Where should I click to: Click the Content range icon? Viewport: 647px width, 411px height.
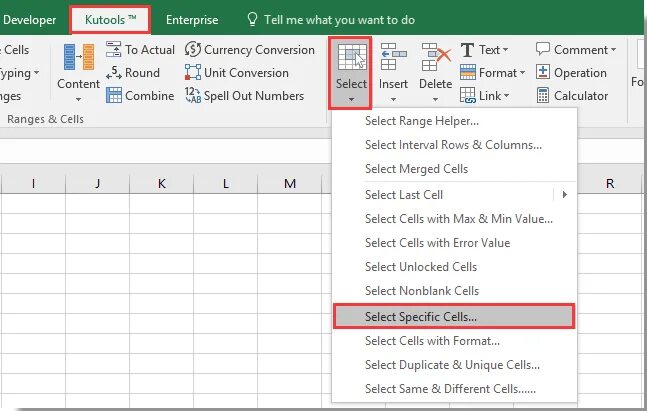coord(78,60)
